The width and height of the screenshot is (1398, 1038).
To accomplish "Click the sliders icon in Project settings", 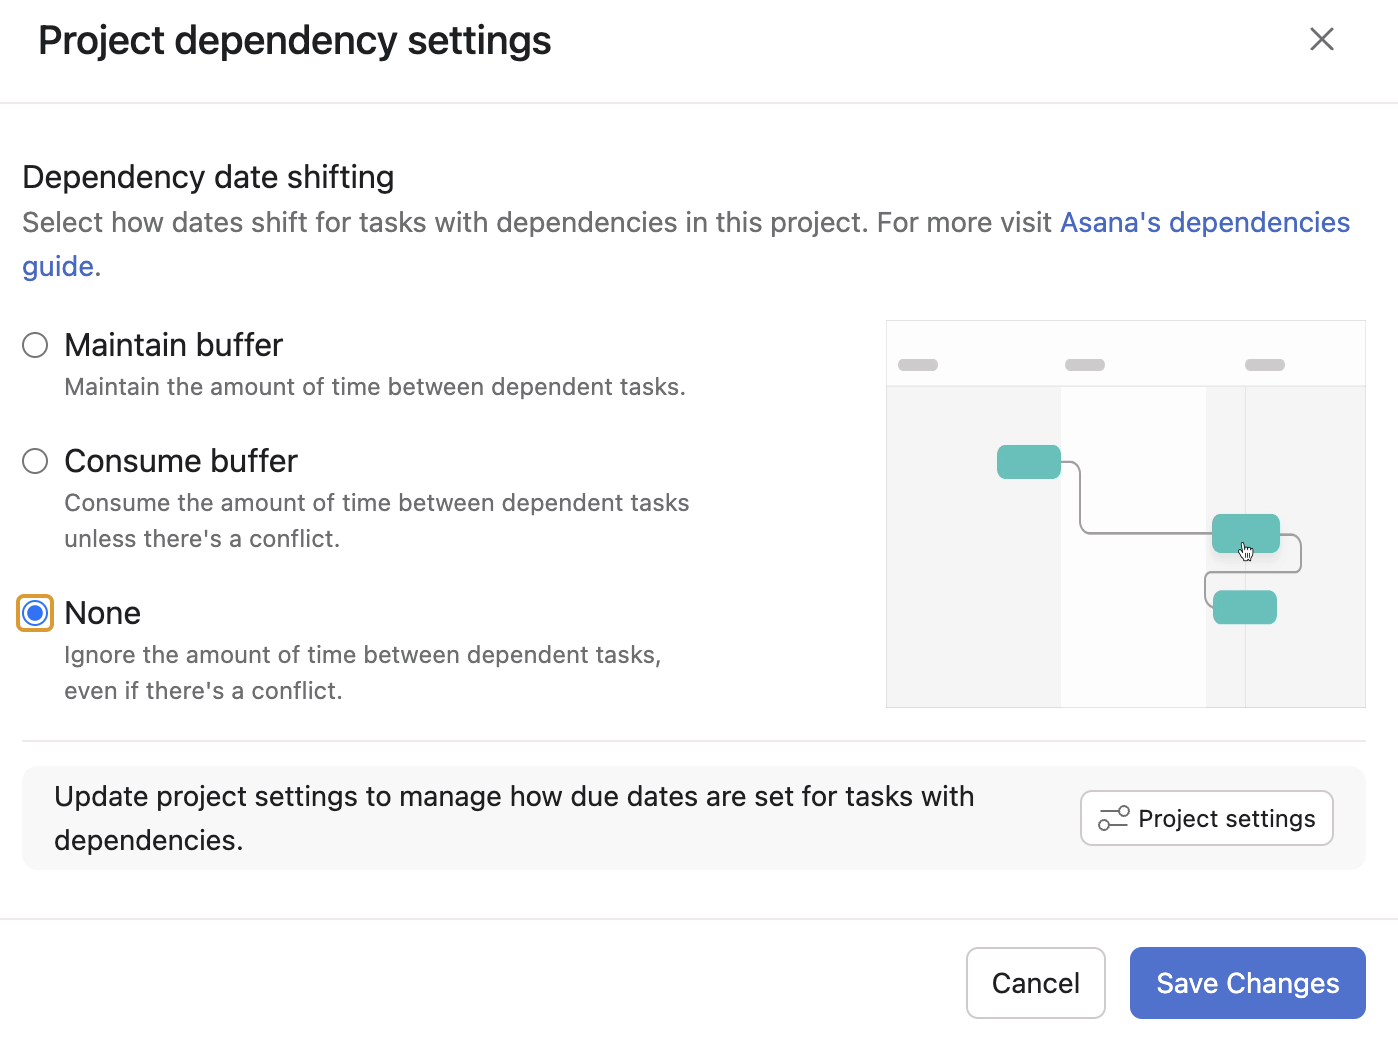I will tap(1113, 818).
